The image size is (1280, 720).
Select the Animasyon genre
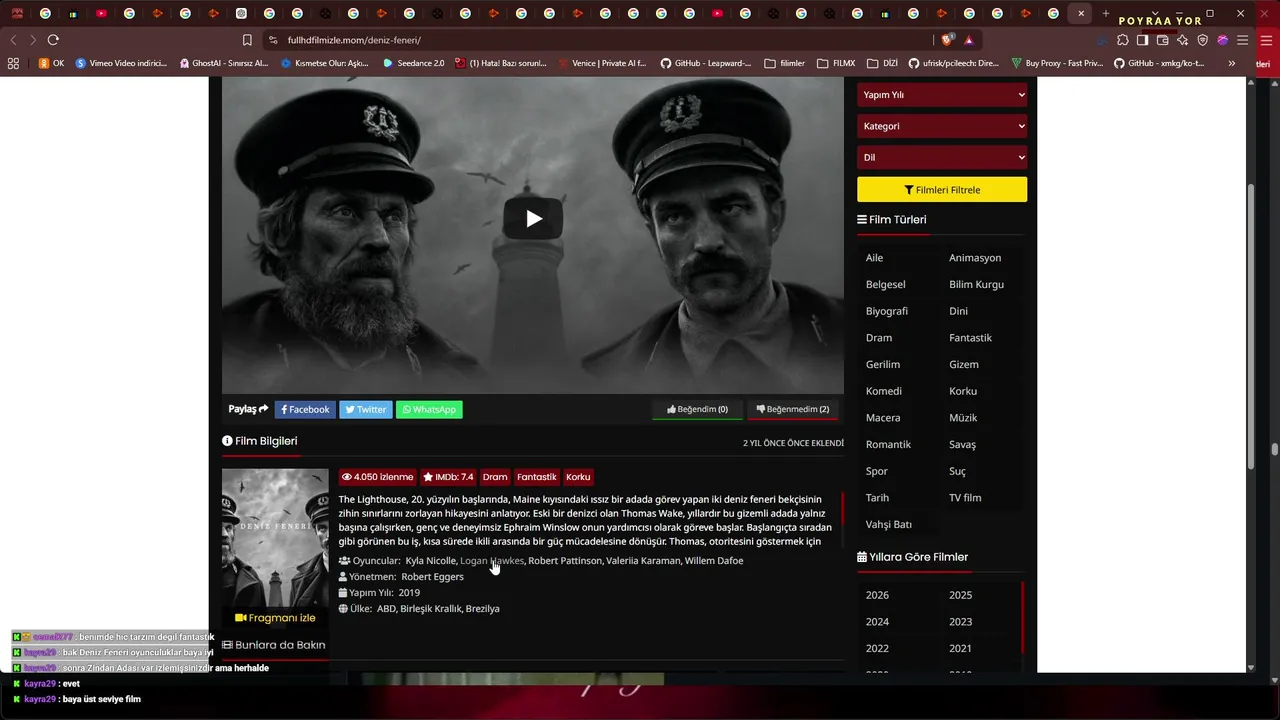[975, 258]
